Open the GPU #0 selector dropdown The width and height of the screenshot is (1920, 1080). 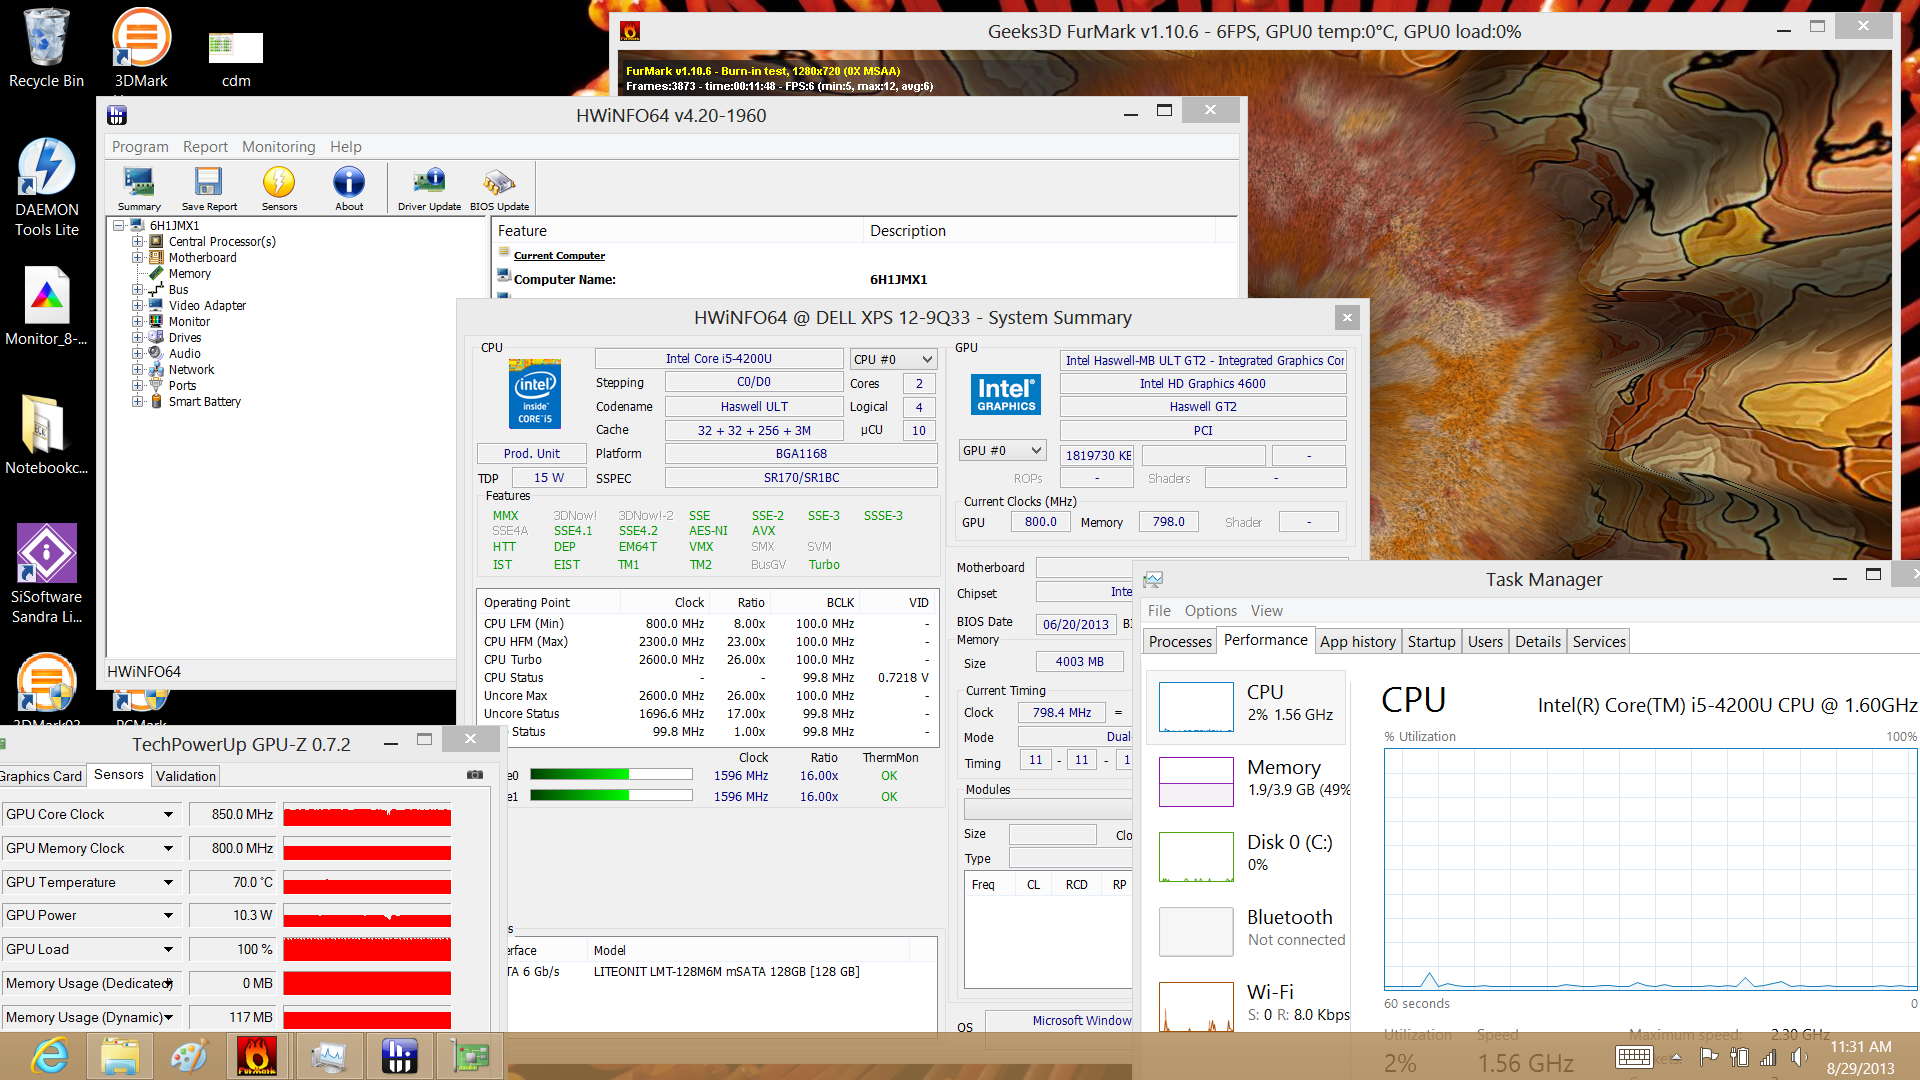(1002, 451)
